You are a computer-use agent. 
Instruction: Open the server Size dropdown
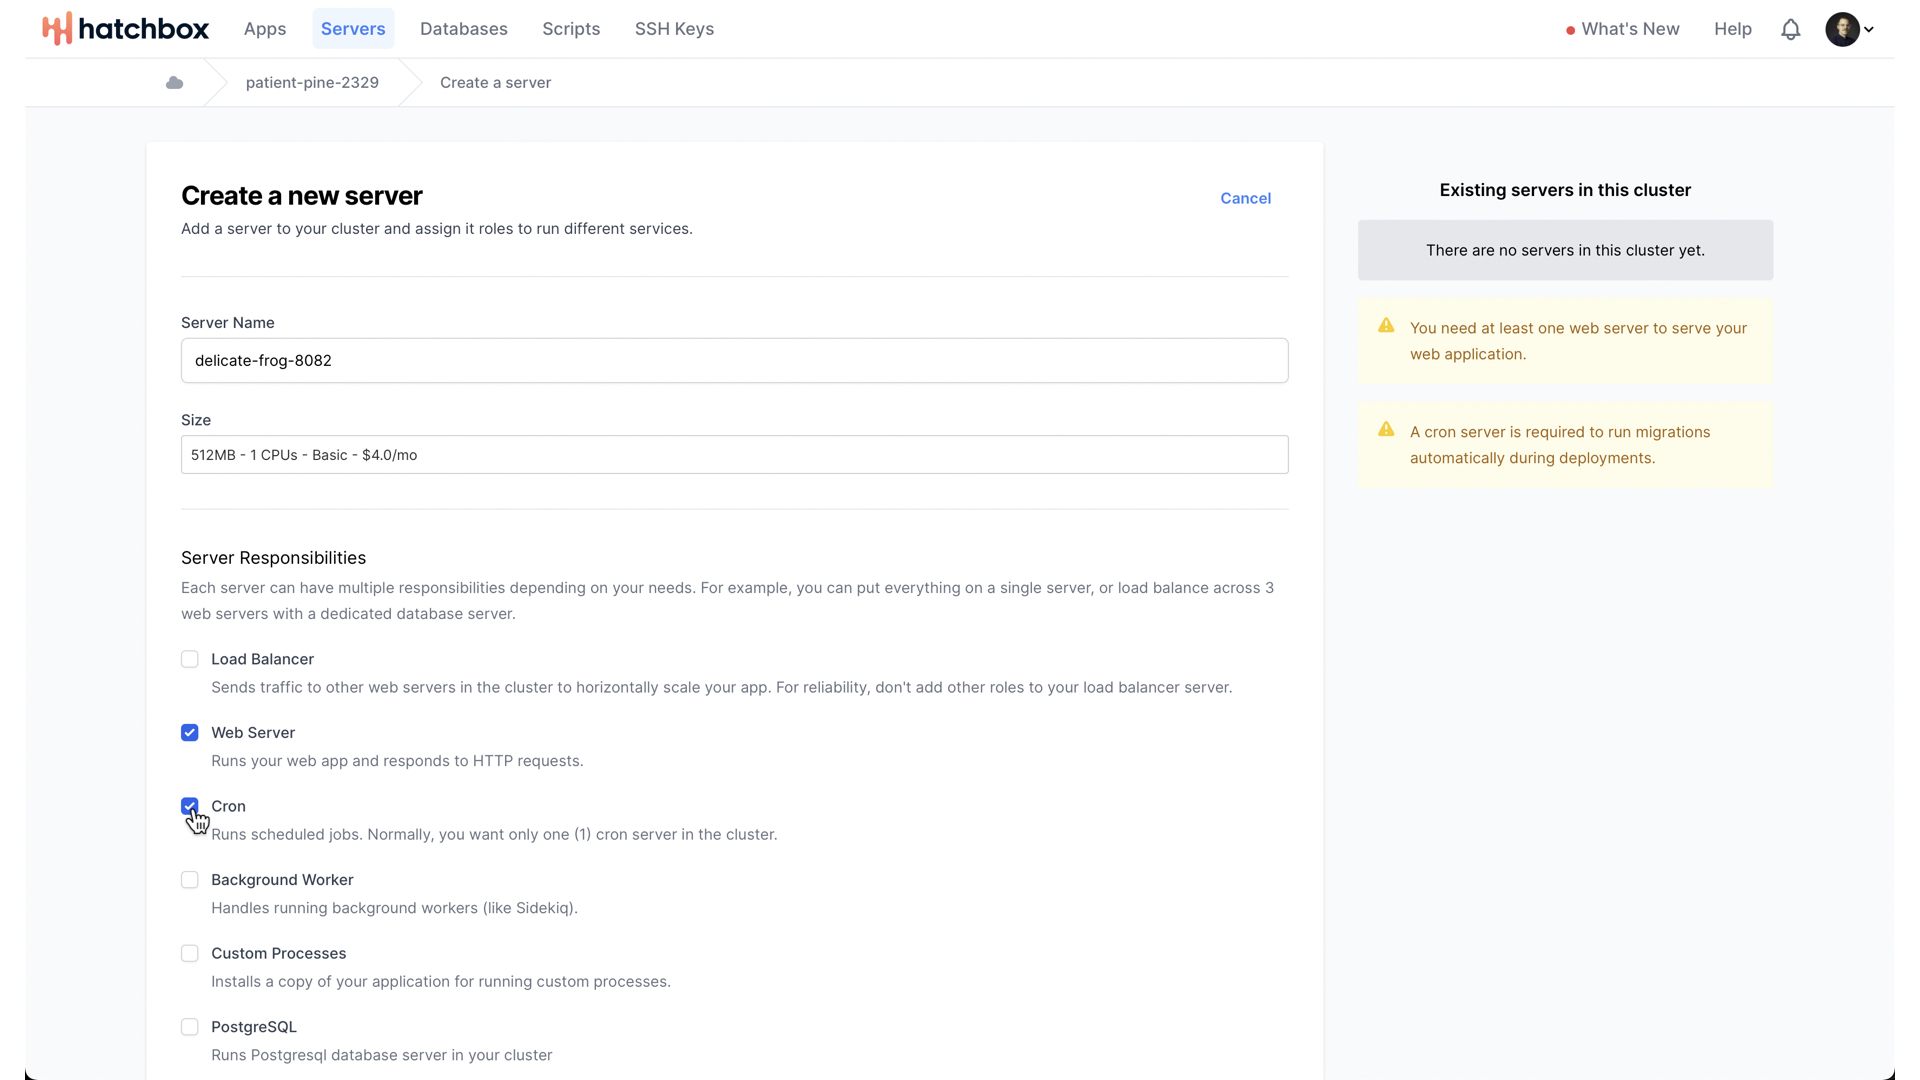tap(734, 455)
